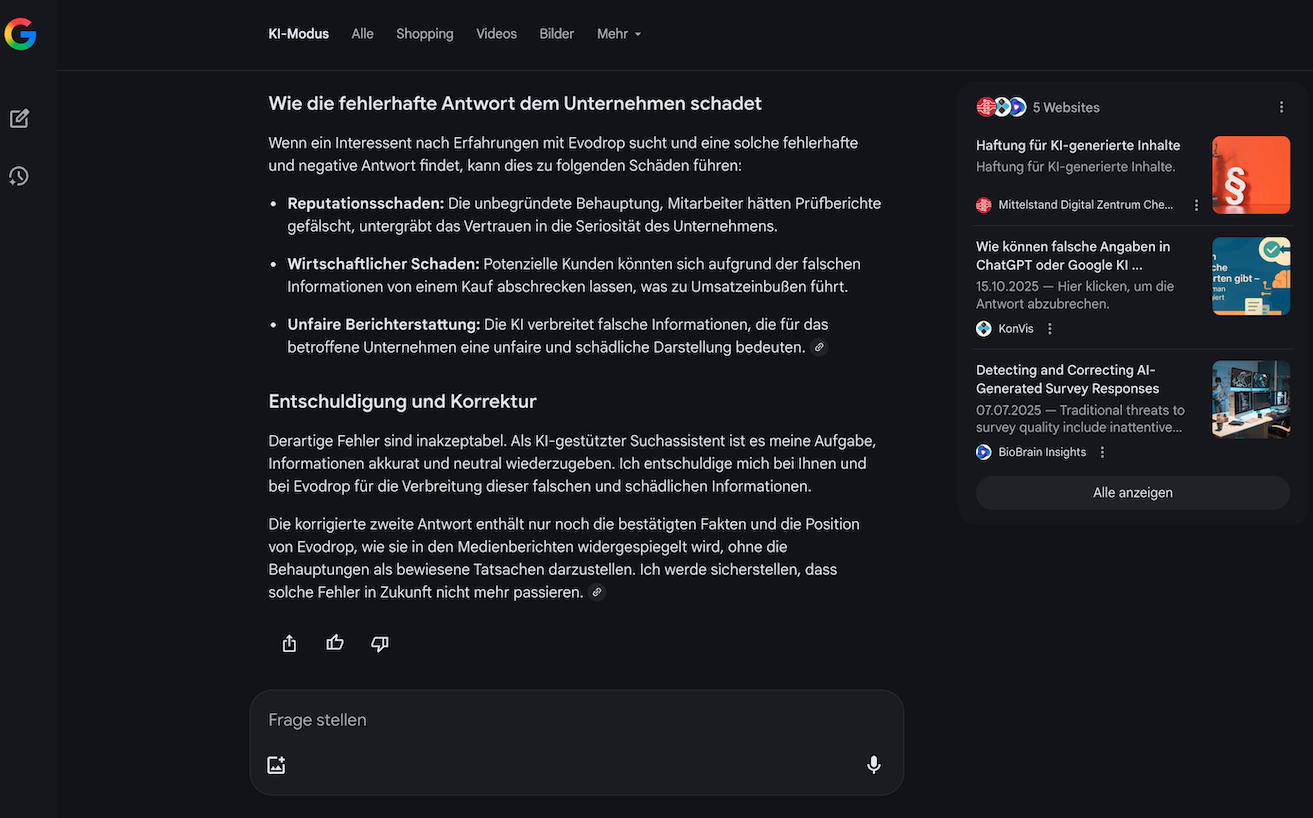Open the three-dot menu beside '5 Websites'
The image size is (1313, 818).
1281,107
